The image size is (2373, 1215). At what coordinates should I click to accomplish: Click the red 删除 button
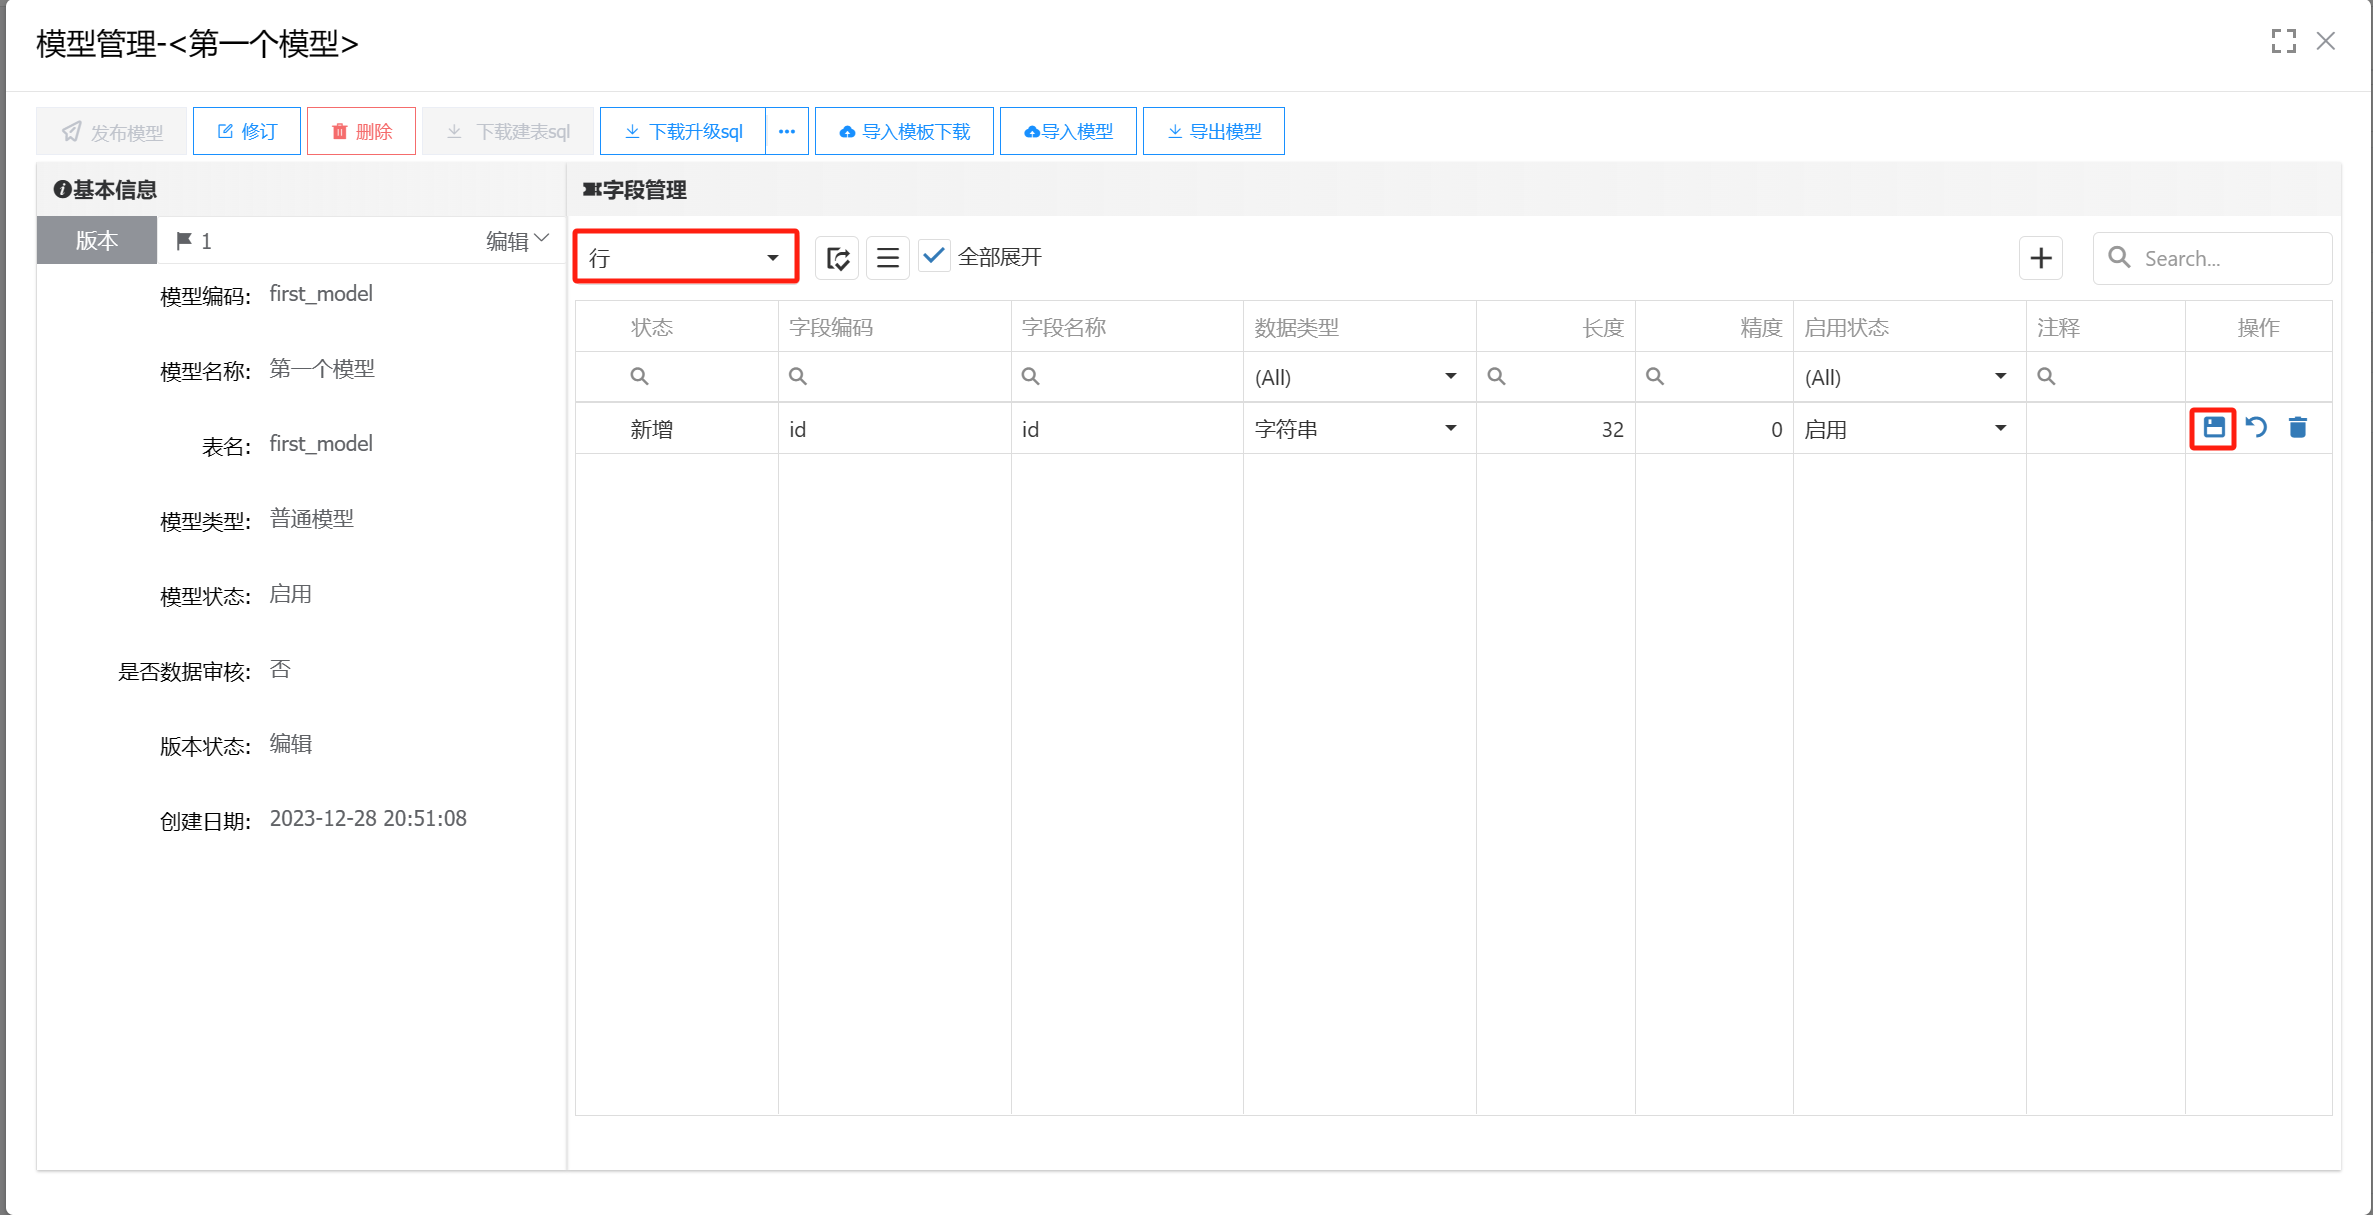(x=361, y=131)
